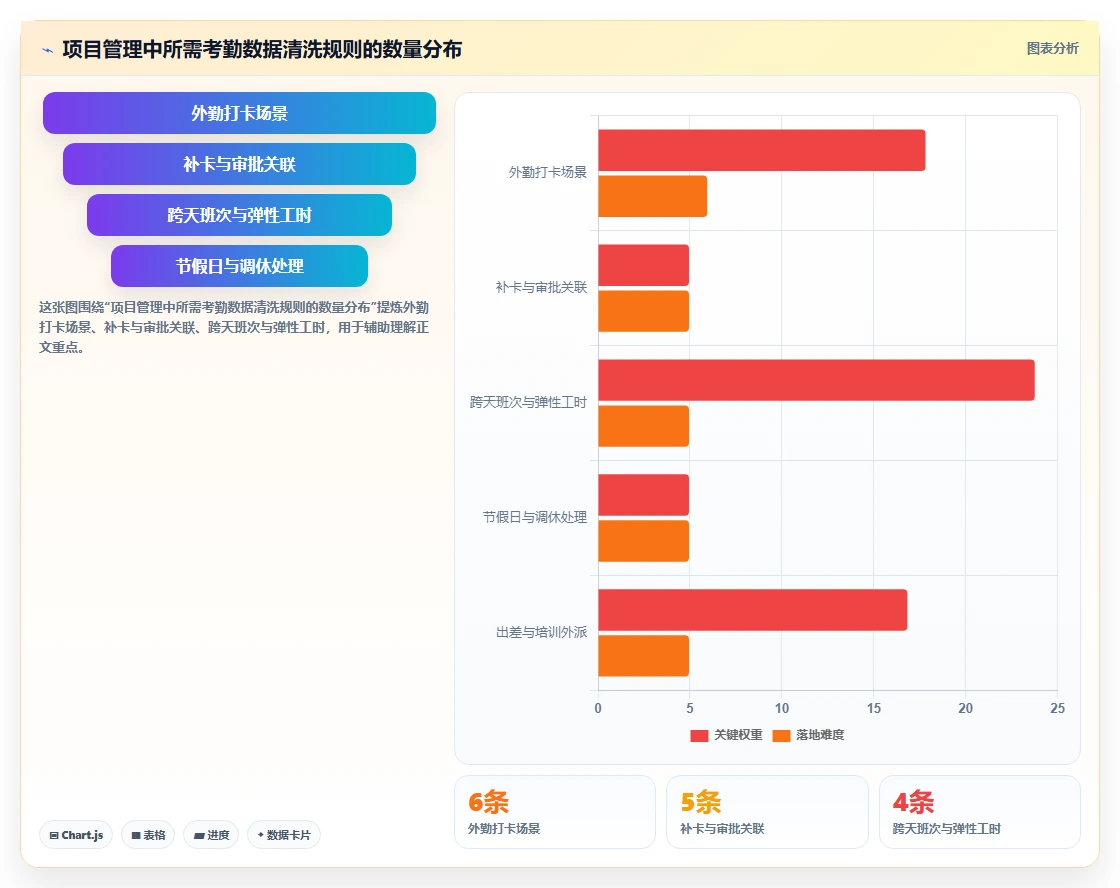Click the 关键权重 legend label text
Image resolution: width=1120 pixels, height=888 pixels.
(x=739, y=735)
